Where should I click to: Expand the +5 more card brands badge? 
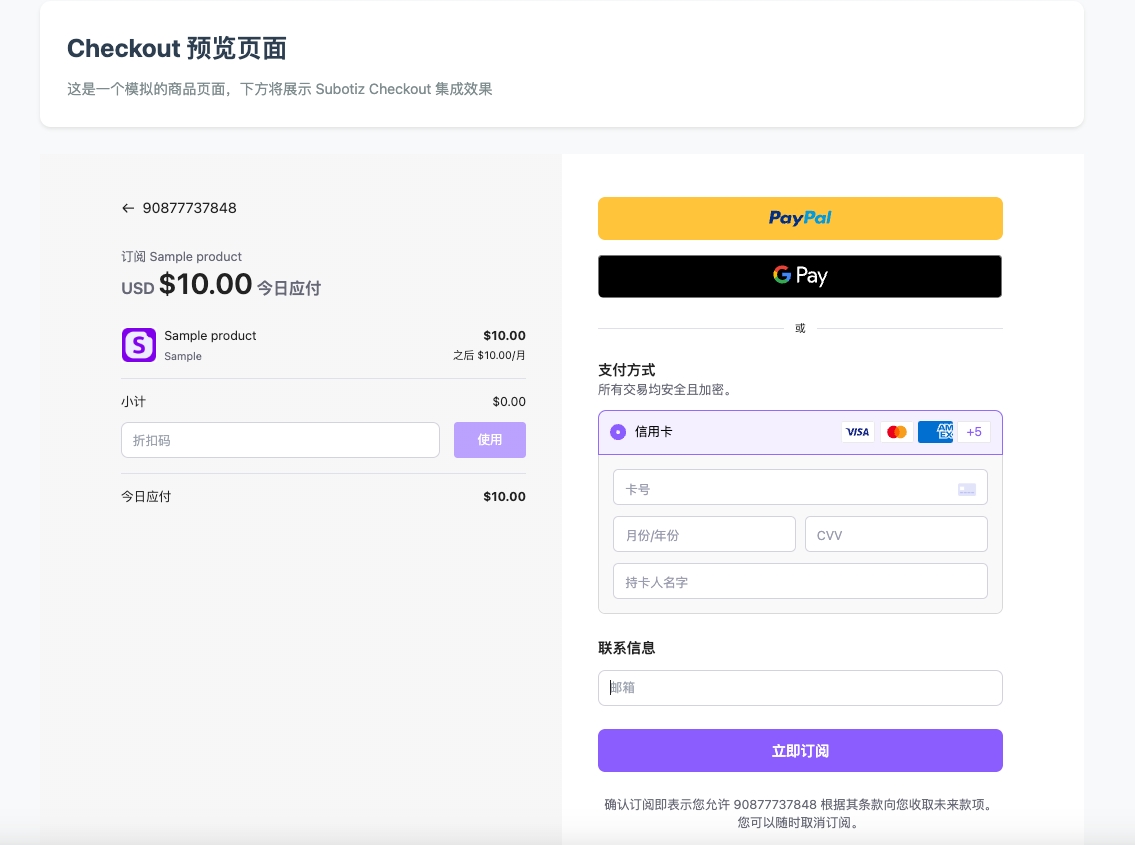tap(974, 432)
